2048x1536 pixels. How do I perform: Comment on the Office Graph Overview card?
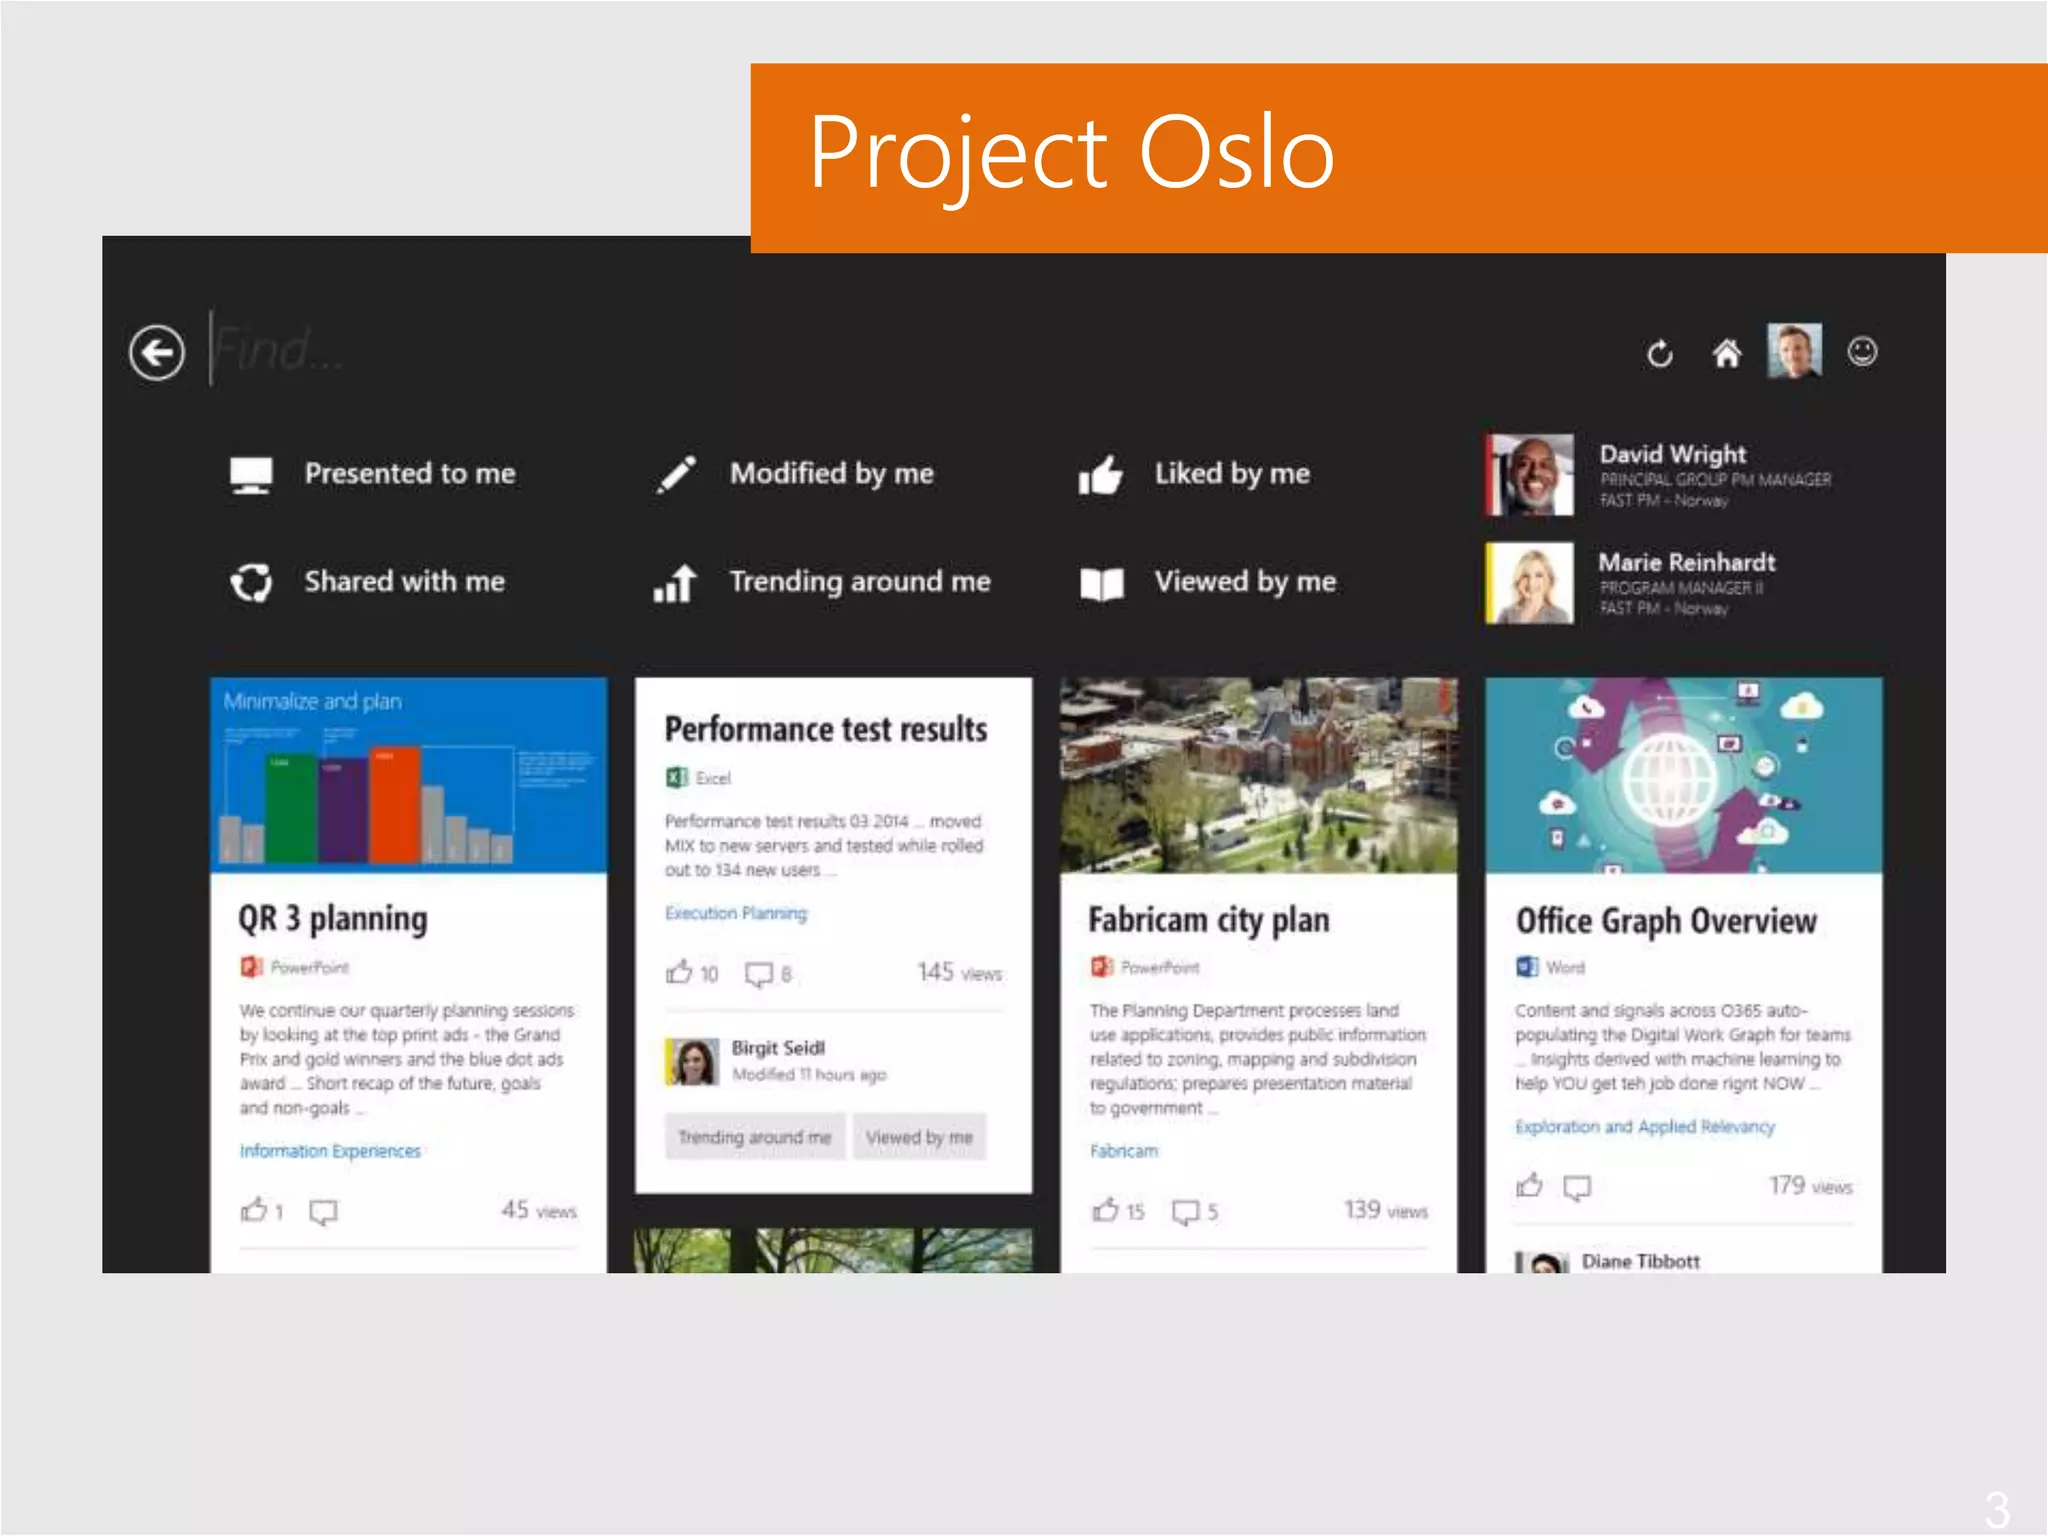click(1577, 1187)
